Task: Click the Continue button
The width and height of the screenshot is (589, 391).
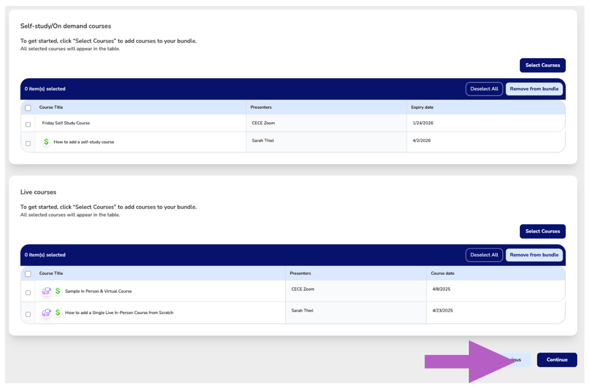Action: click(x=557, y=360)
